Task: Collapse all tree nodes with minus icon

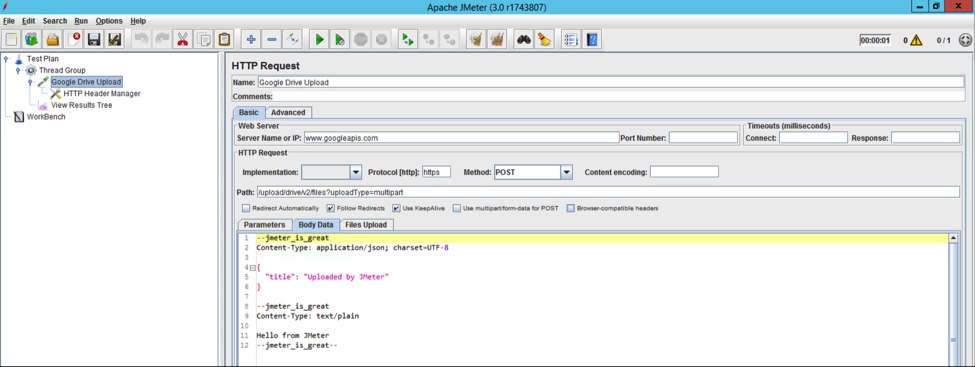Action: pos(272,40)
